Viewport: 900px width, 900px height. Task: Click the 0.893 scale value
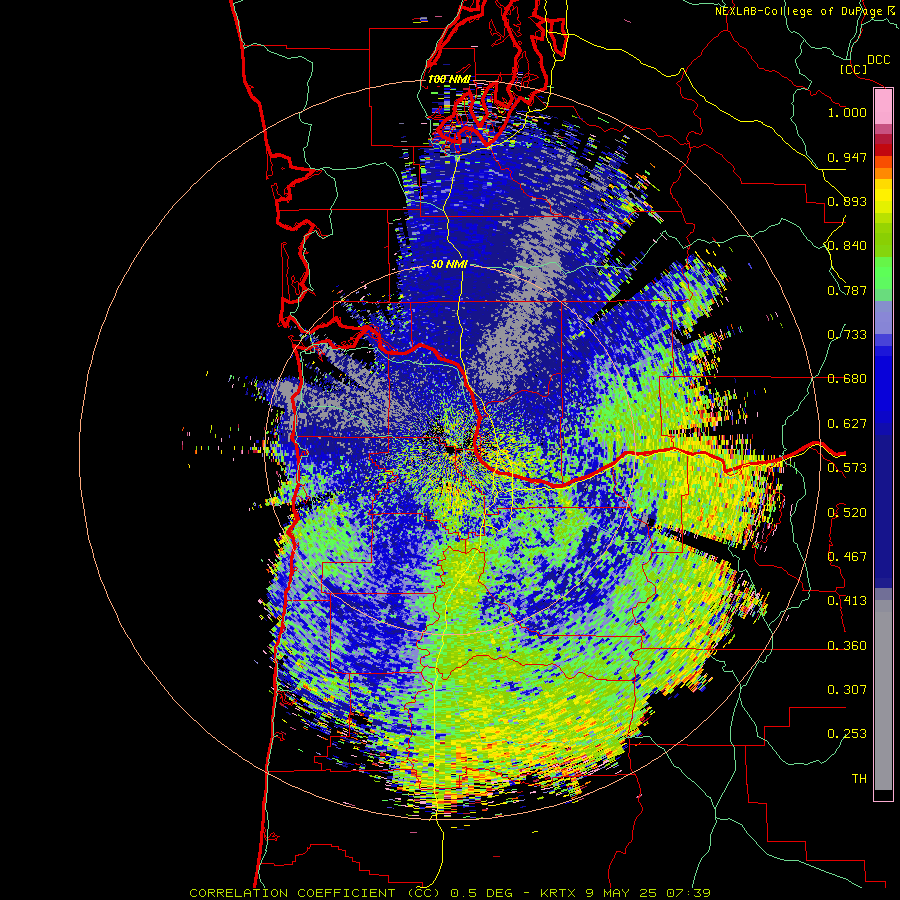pos(847,201)
